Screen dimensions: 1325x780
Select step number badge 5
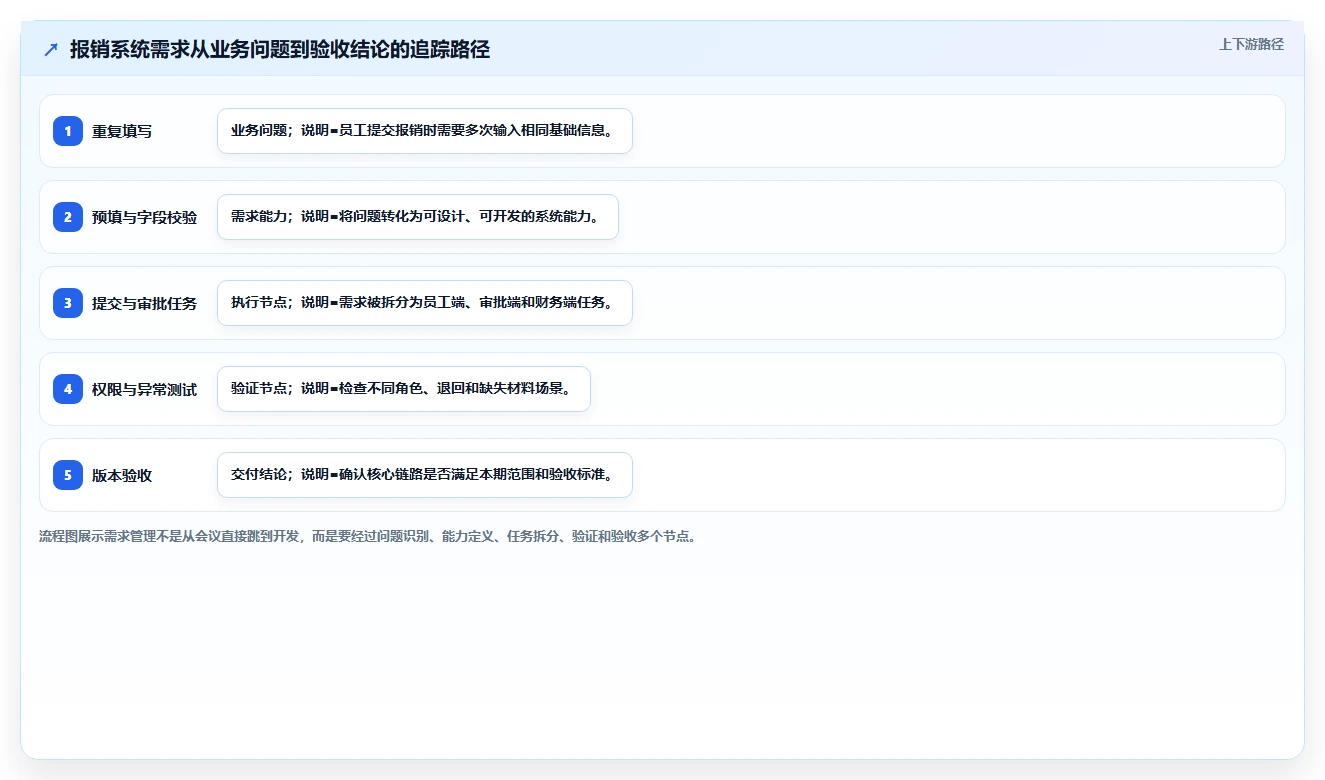coord(68,475)
